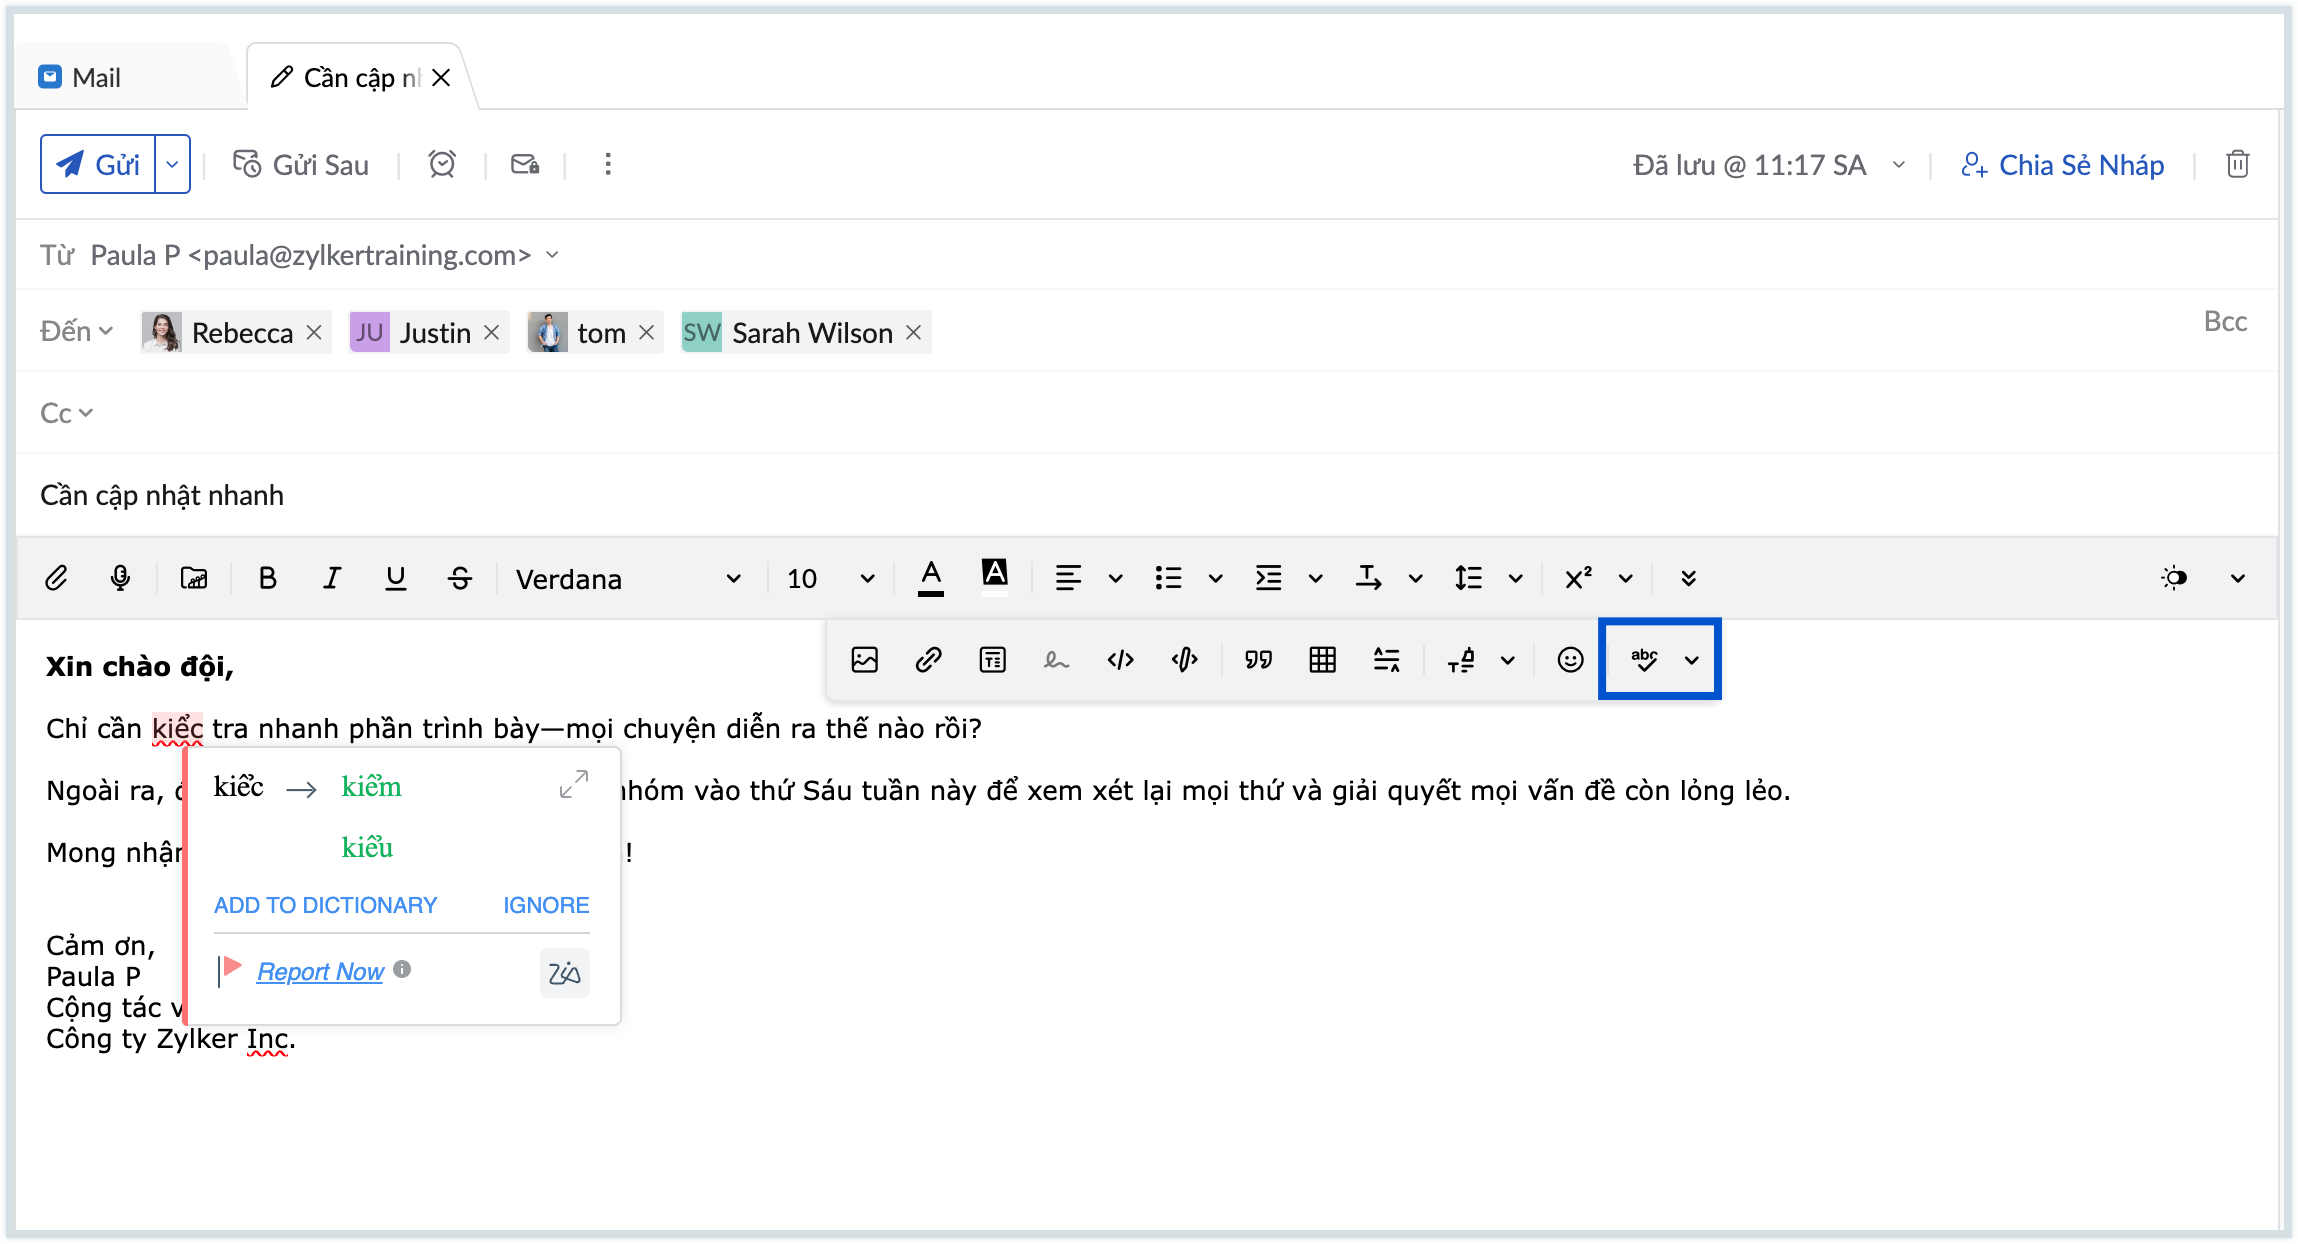Select the suggested word kiểm
This screenshot has height=1244, width=2298.
(x=371, y=787)
